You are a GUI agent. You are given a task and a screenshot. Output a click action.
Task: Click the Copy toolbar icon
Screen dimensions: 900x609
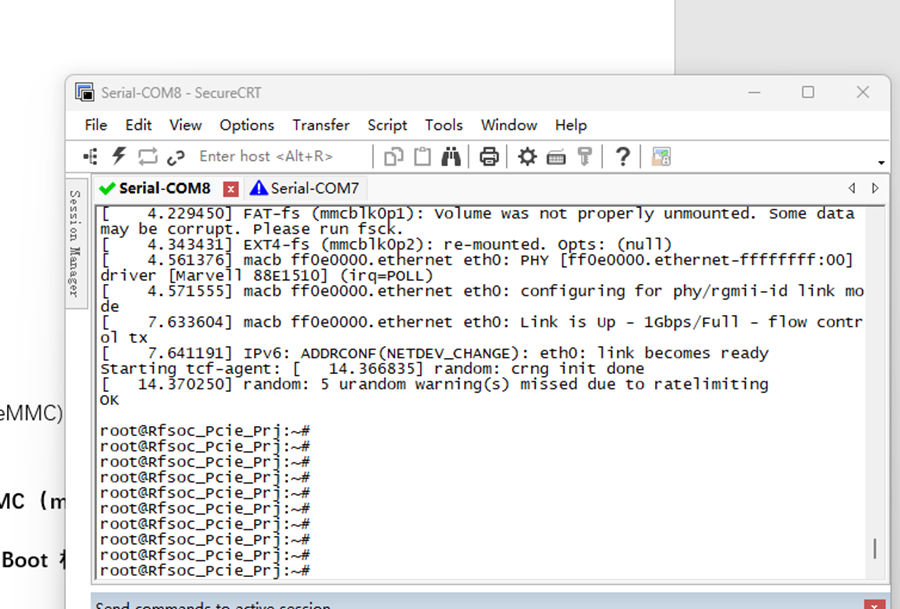pyautogui.click(x=393, y=156)
